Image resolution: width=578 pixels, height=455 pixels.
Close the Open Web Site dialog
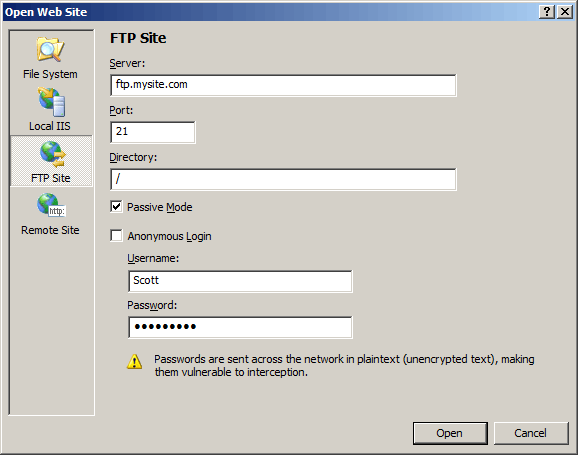pos(564,12)
